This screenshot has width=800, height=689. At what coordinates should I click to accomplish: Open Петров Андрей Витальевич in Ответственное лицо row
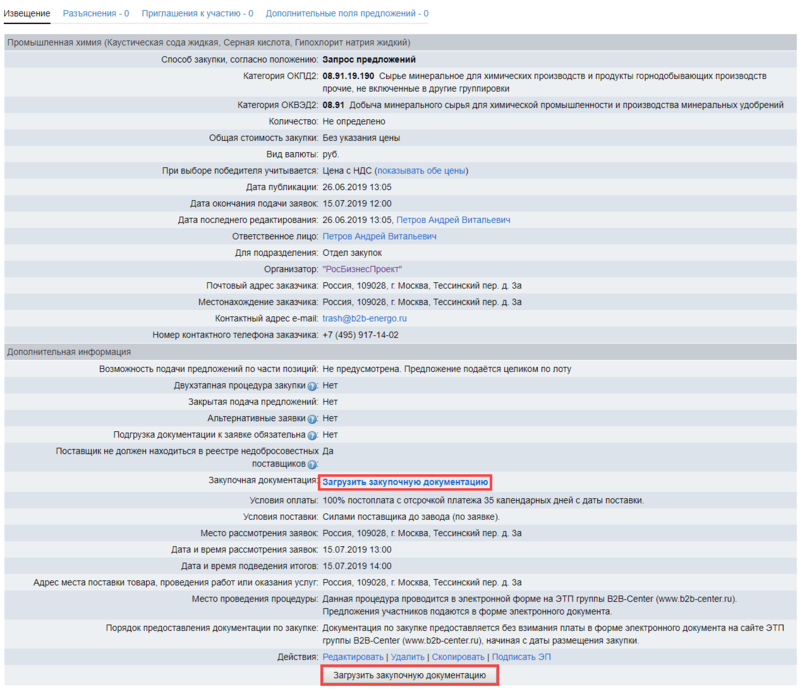click(x=379, y=236)
